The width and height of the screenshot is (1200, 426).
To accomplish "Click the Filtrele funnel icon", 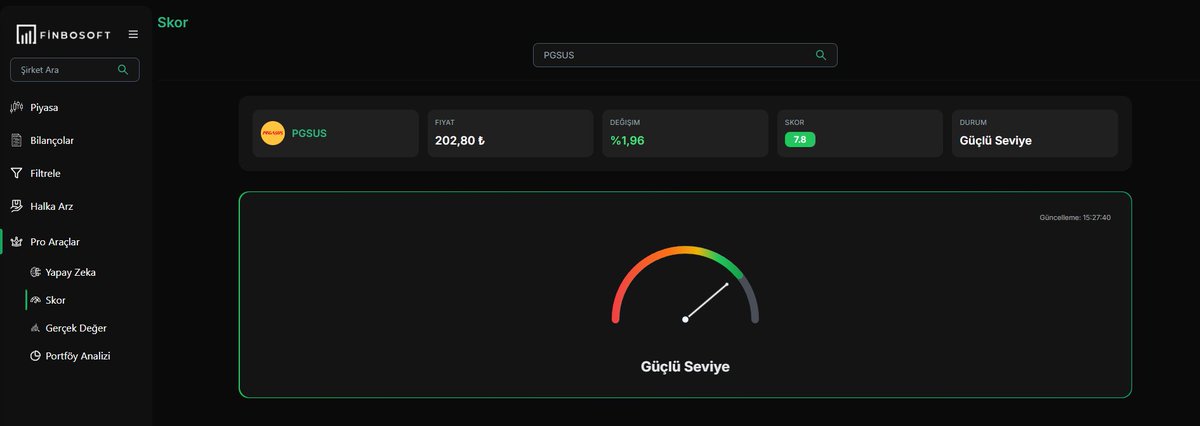I will pyautogui.click(x=16, y=173).
